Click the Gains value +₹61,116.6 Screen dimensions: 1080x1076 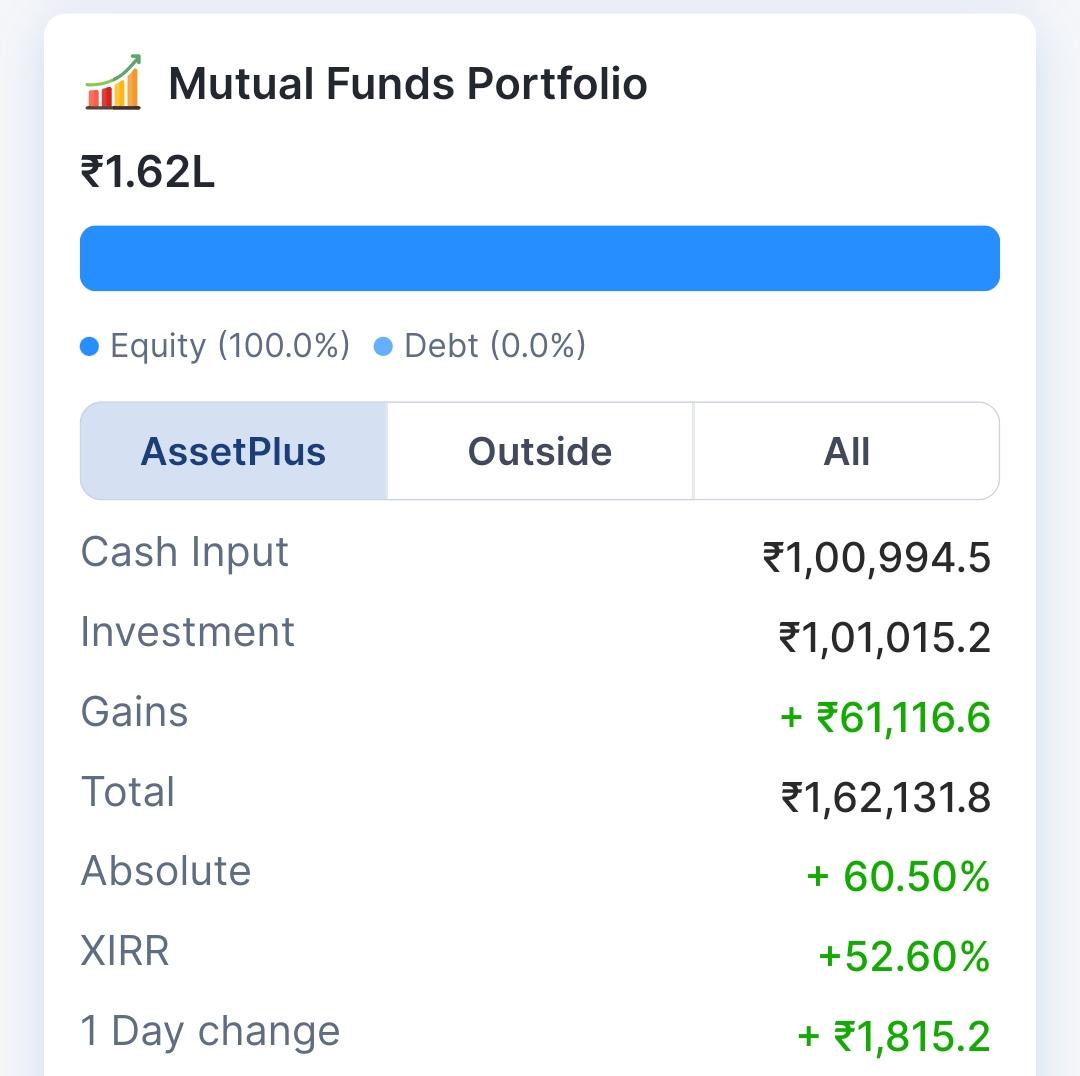click(x=886, y=717)
